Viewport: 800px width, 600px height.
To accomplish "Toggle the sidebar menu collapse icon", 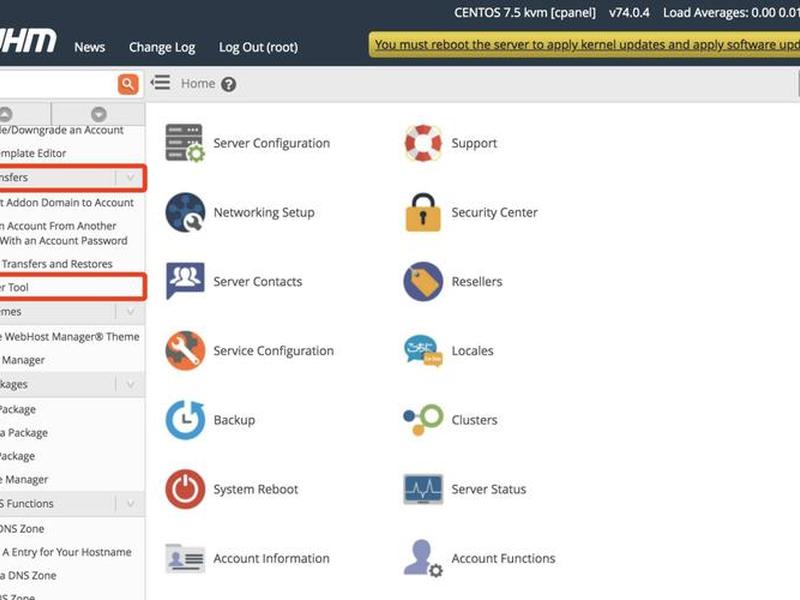I will [161, 83].
